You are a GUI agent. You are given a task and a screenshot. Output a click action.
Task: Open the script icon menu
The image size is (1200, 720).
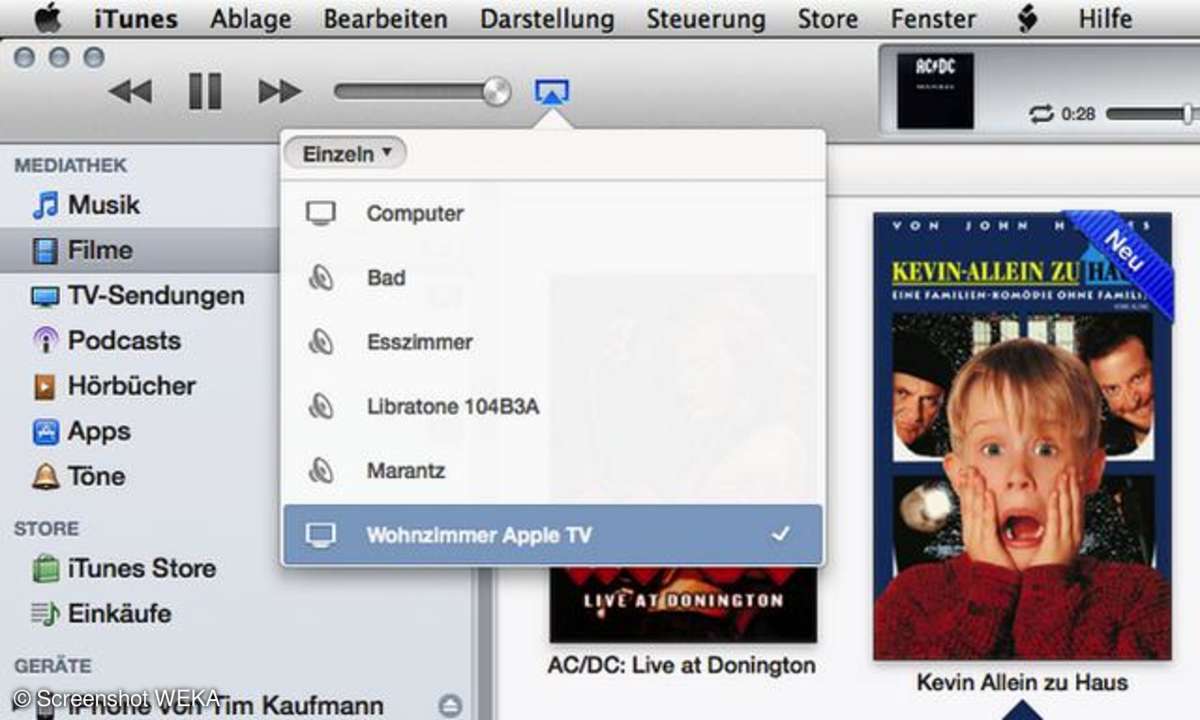[1027, 18]
